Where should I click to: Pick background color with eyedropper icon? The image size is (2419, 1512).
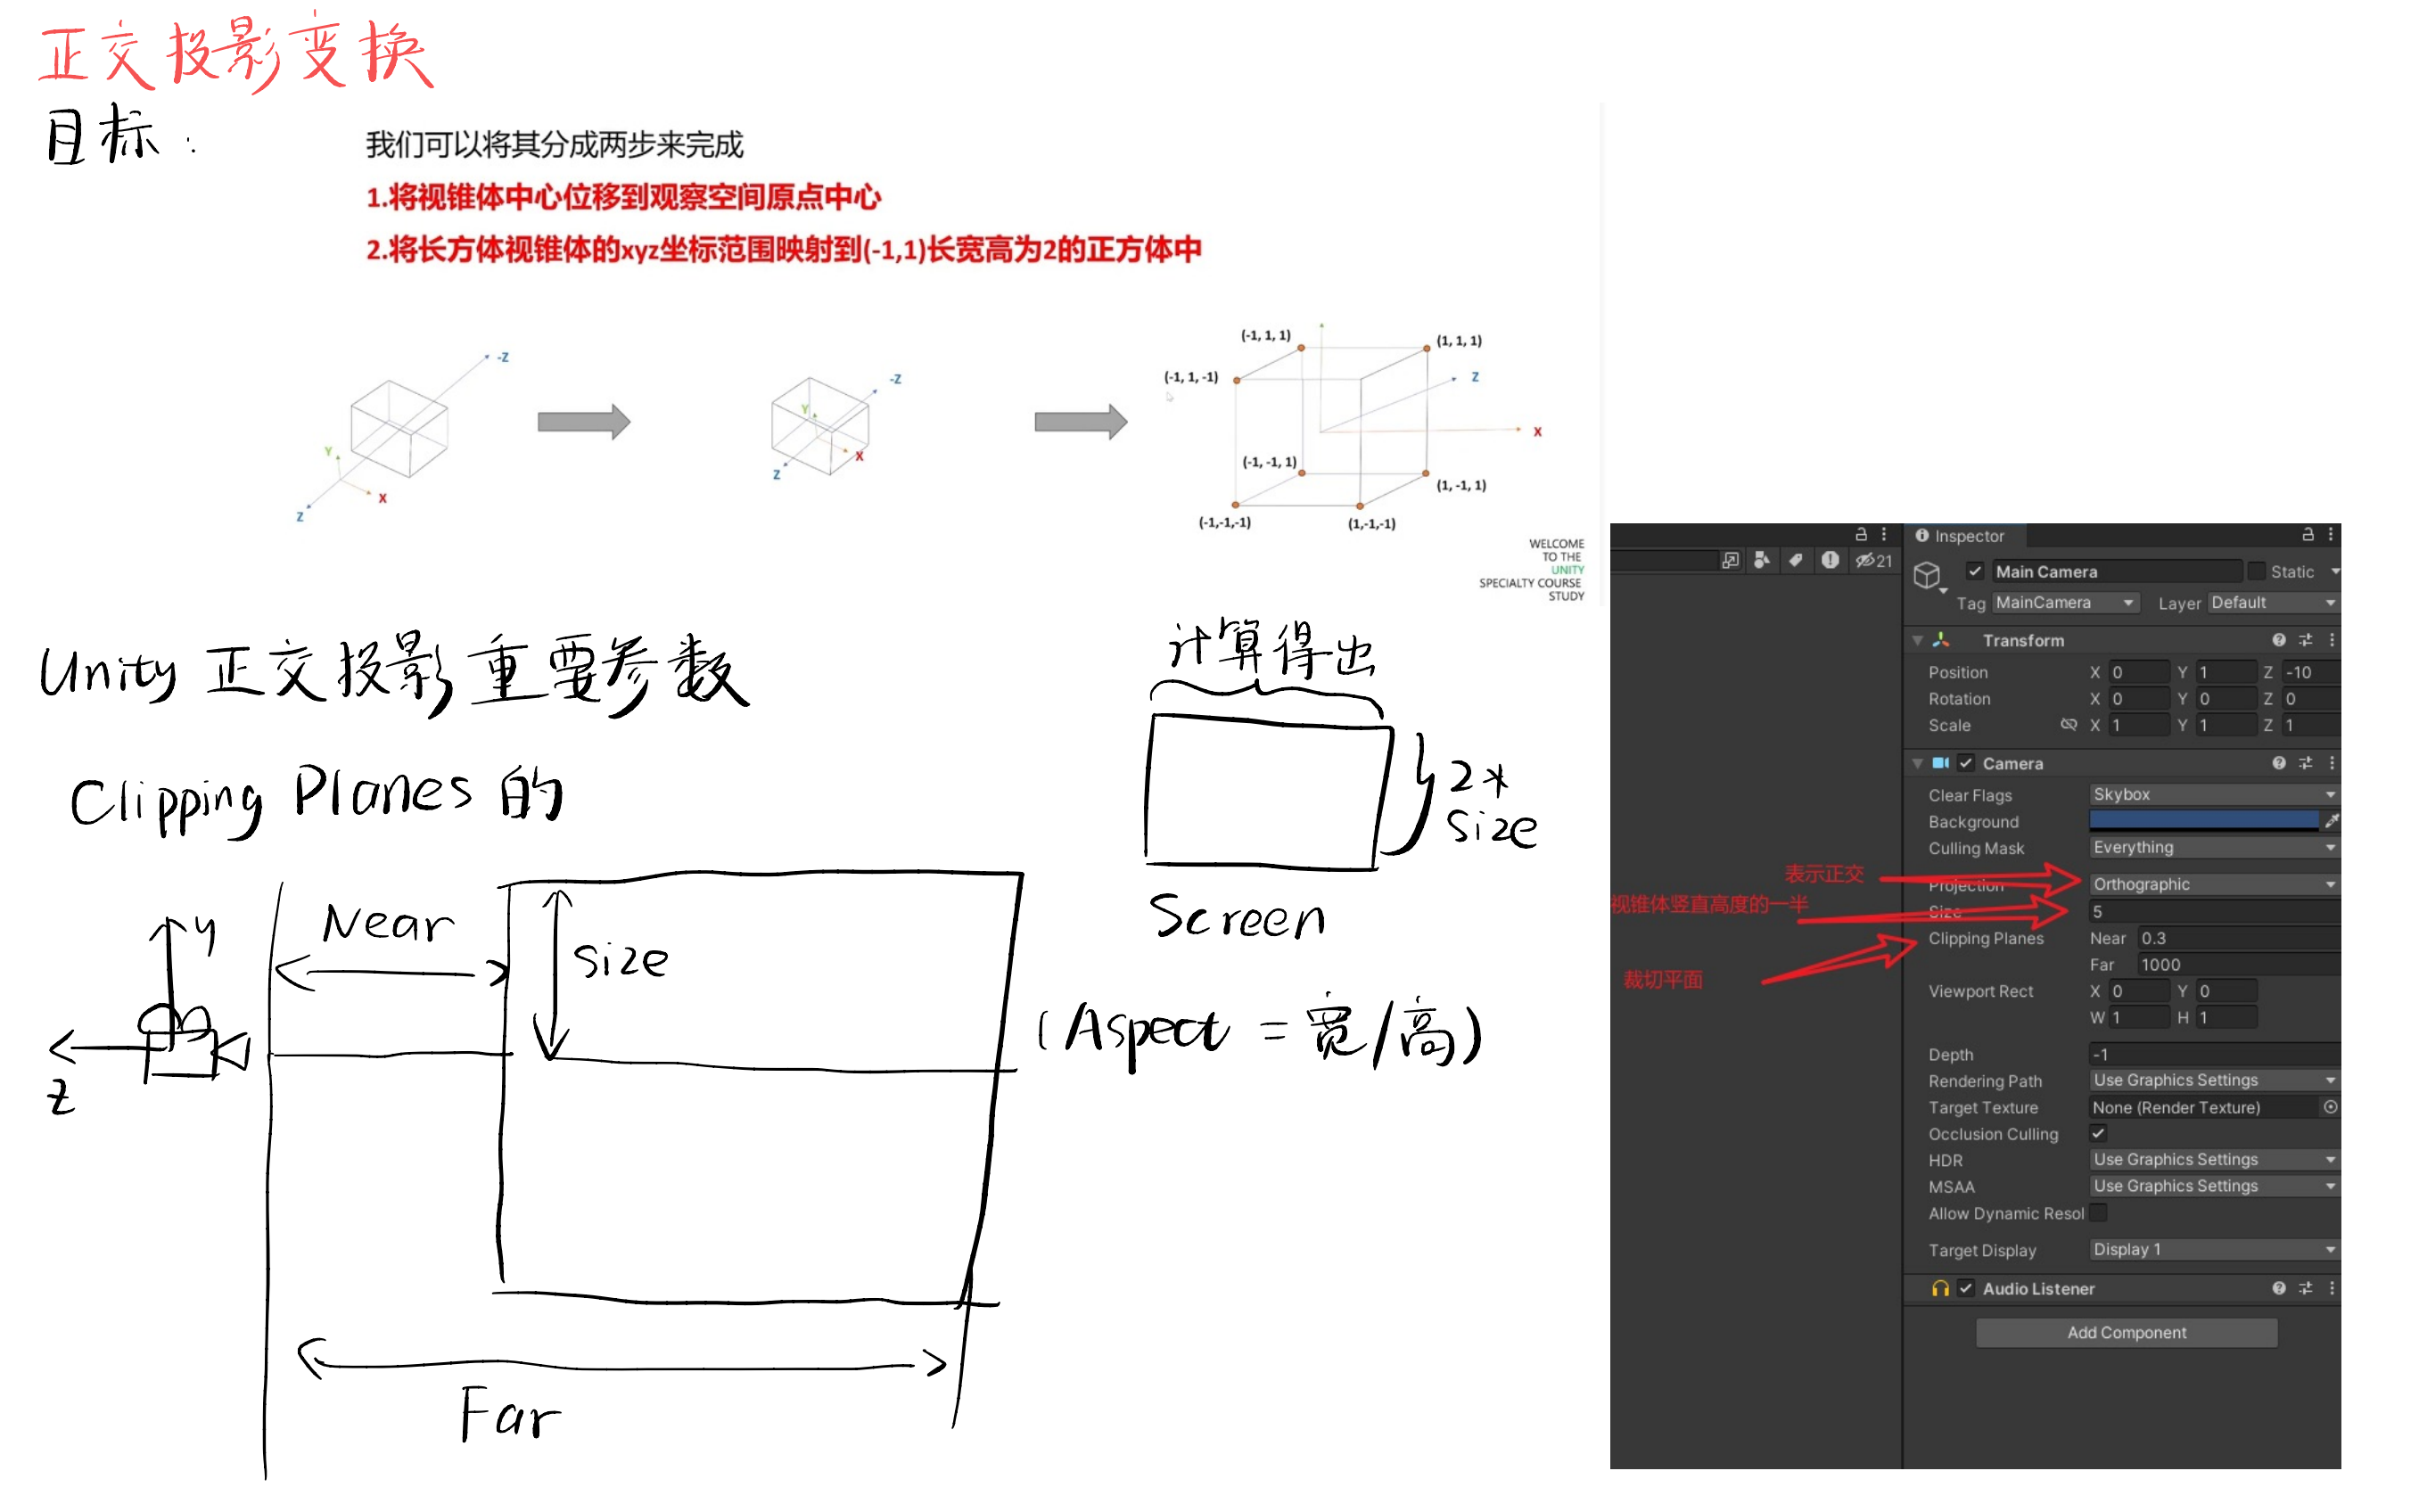click(2331, 821)
